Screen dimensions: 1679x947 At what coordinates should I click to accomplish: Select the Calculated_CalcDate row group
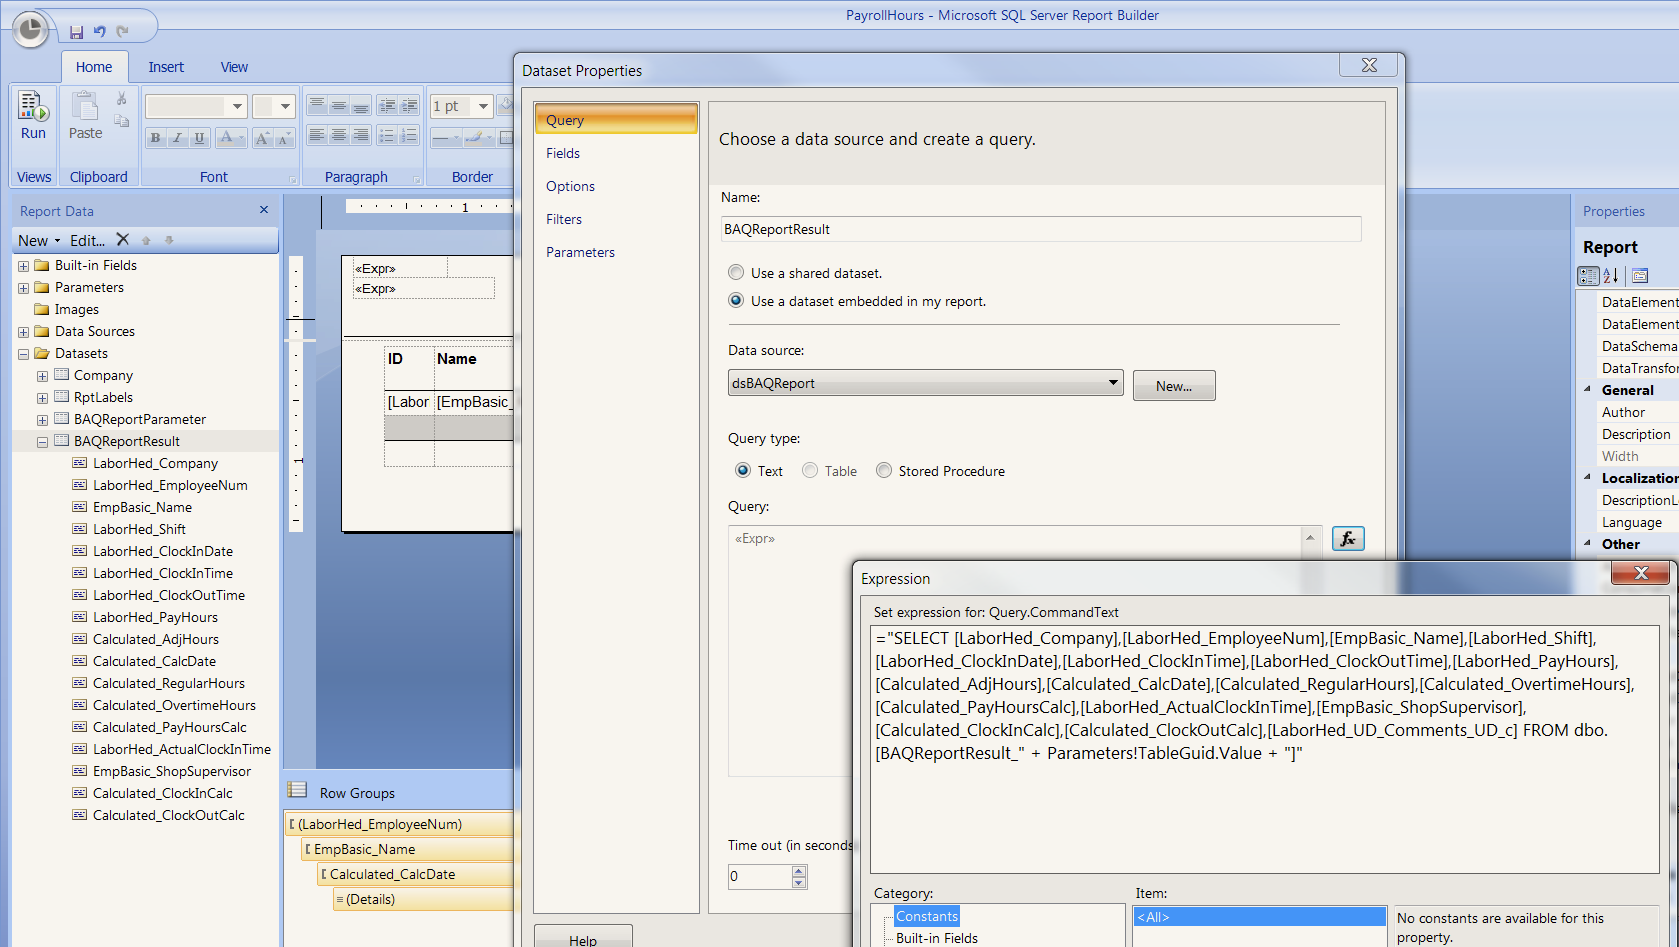416,874
